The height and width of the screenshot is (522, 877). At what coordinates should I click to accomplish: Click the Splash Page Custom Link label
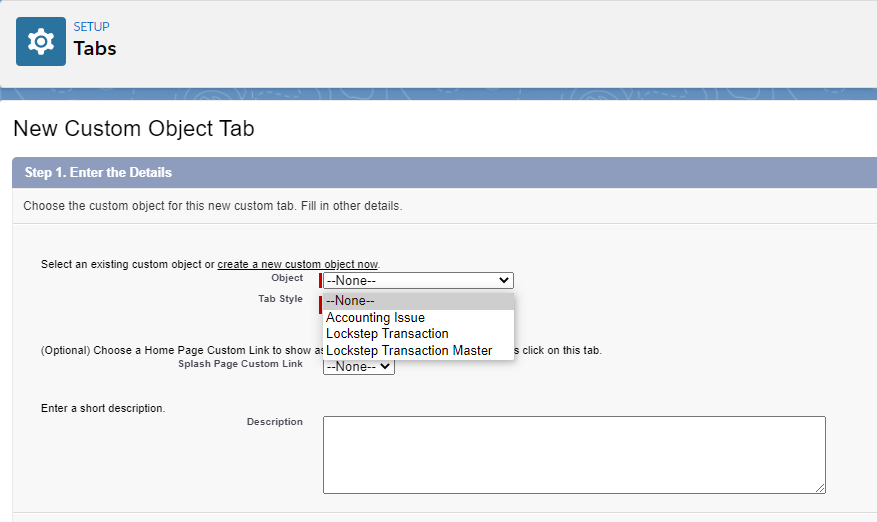point(240,364)
